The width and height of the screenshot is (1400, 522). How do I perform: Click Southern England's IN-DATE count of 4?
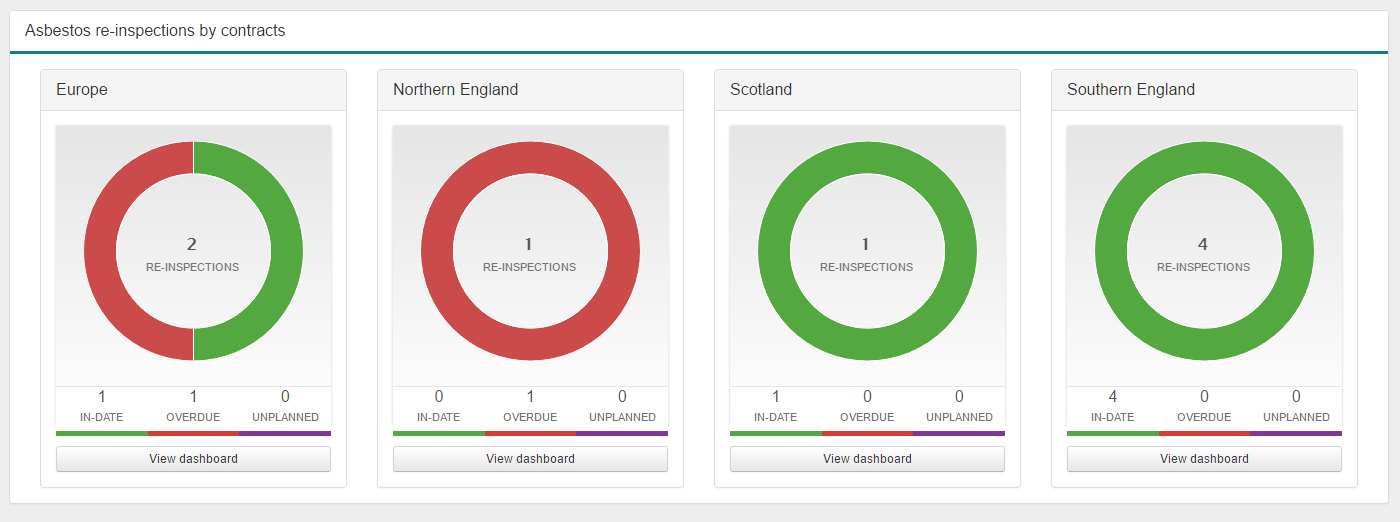click(x=1112, y=397)
